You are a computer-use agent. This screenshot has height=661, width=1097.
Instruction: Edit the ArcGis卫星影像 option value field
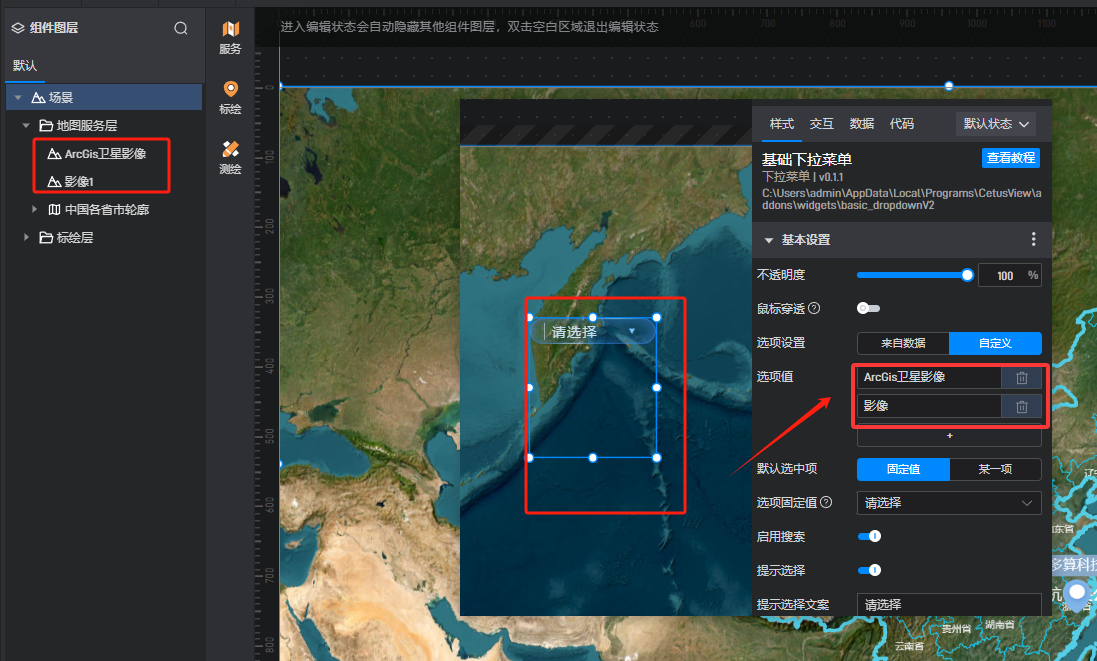coord(929,378)
